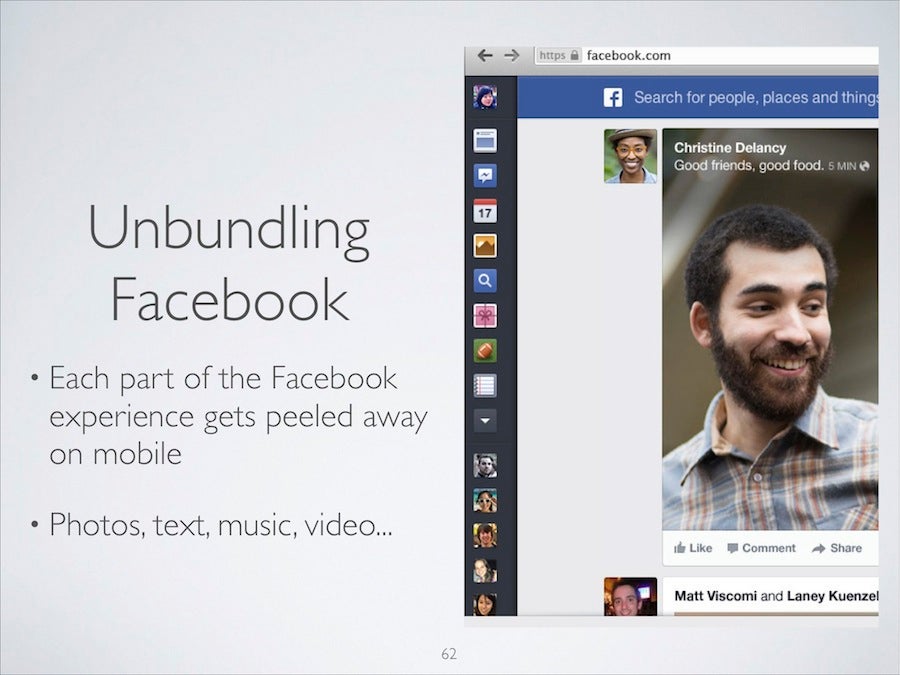900x675 pixels.
Task: Open the News Feed sidebar icon
Action: pos(485,141)
